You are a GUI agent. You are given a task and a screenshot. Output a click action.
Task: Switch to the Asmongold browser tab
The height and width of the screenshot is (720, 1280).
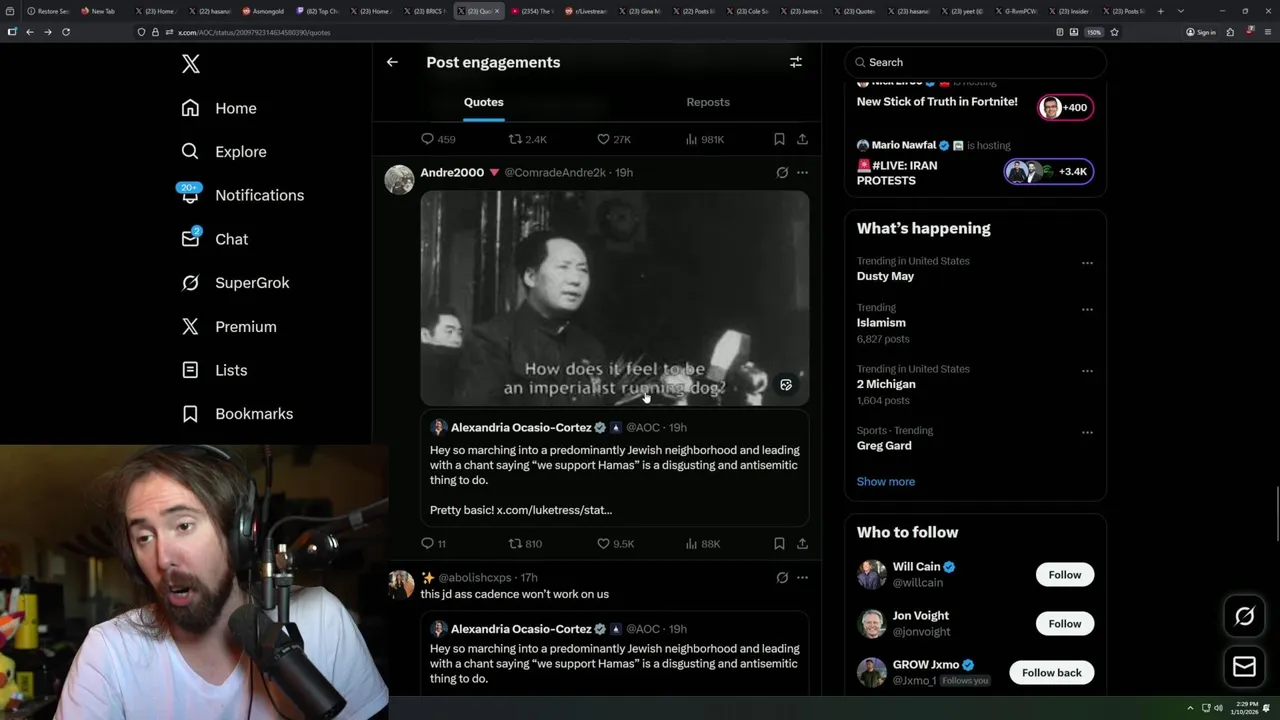tap(265, 11)
